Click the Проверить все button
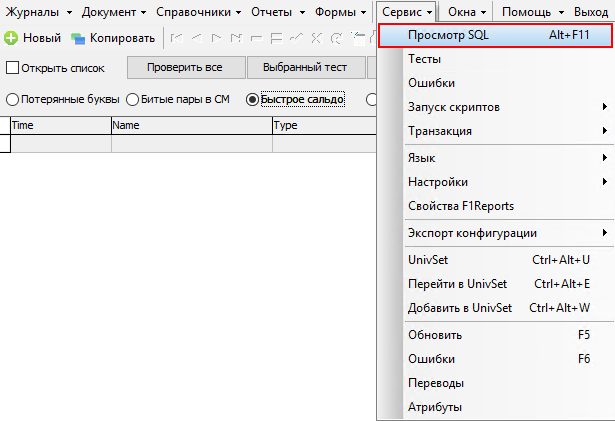This screenshot has height=421, width=615. click(185, 67)
